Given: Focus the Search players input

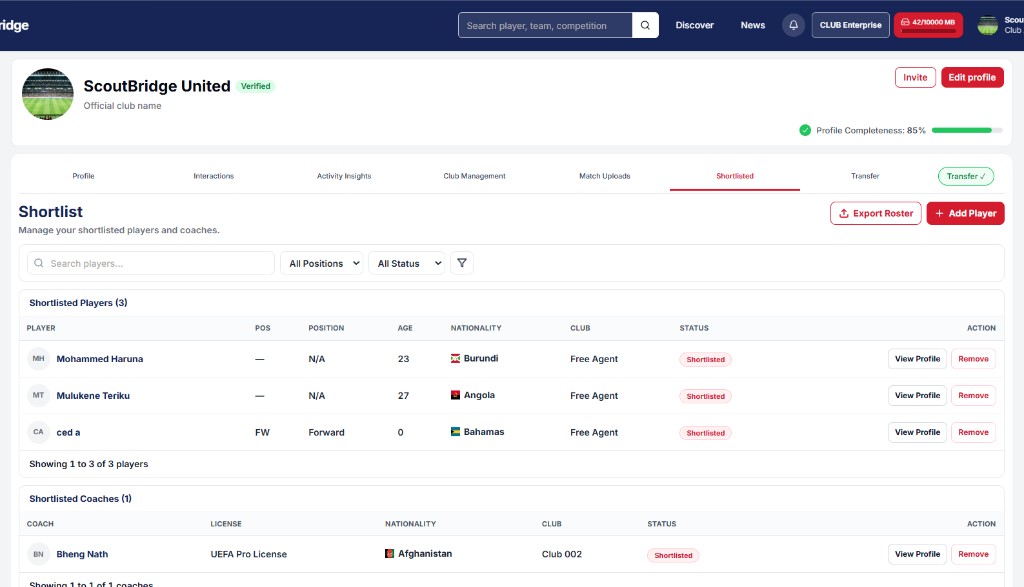Looking at the screenshot, I should coord(151,263).
